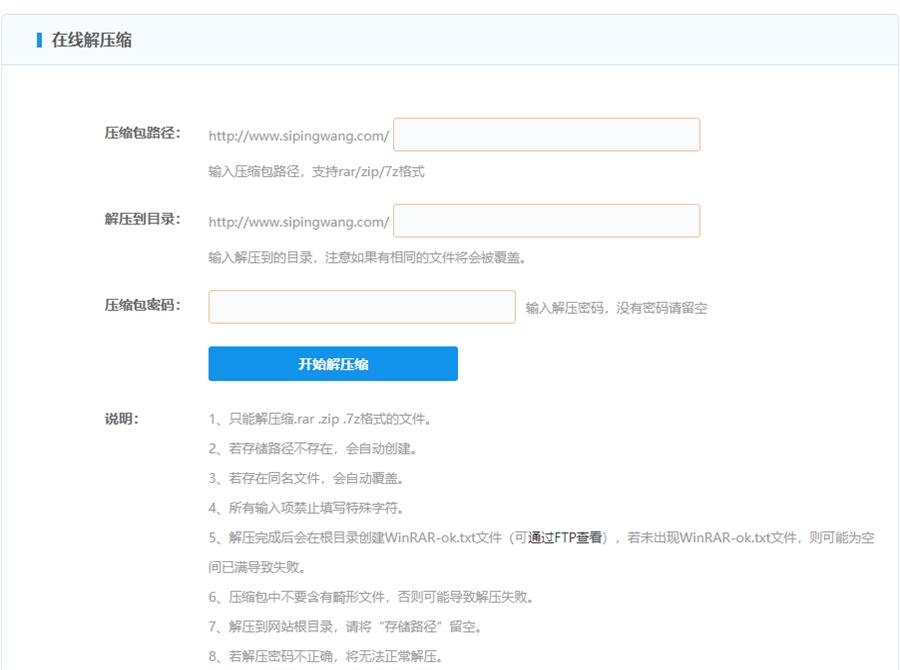Click the 压缩包密码 field label
Image resolution: width=900 pixels, height=670 pixels.
click(x=142, y=305)
